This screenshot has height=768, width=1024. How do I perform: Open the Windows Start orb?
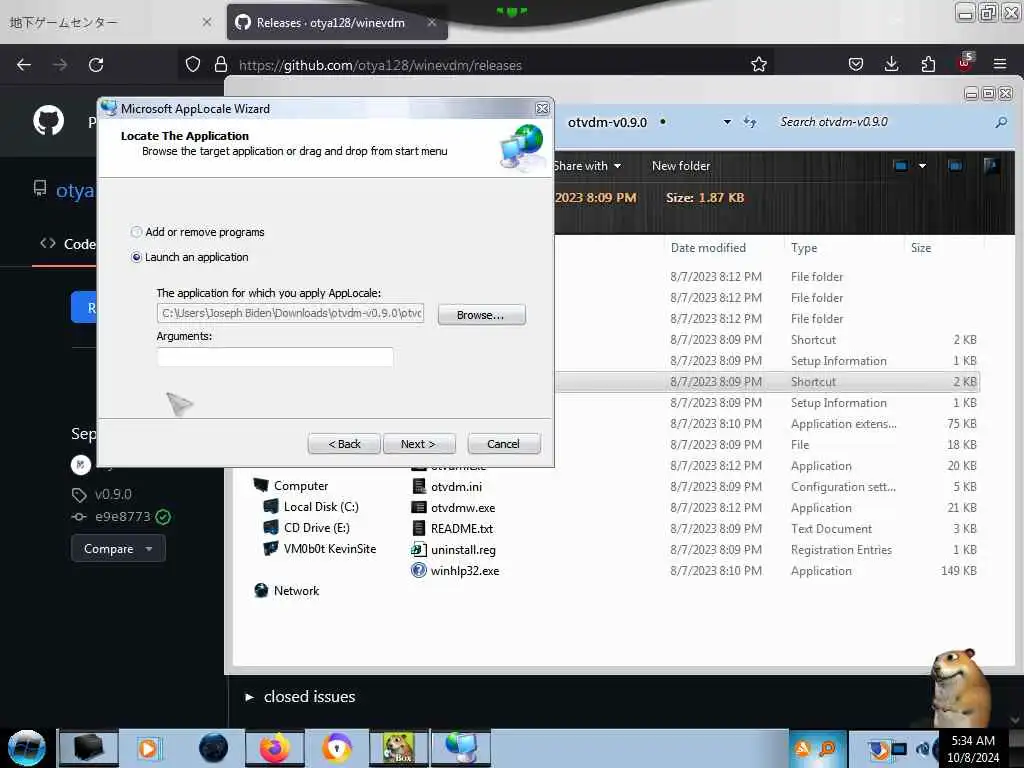[x=26, y=748]
